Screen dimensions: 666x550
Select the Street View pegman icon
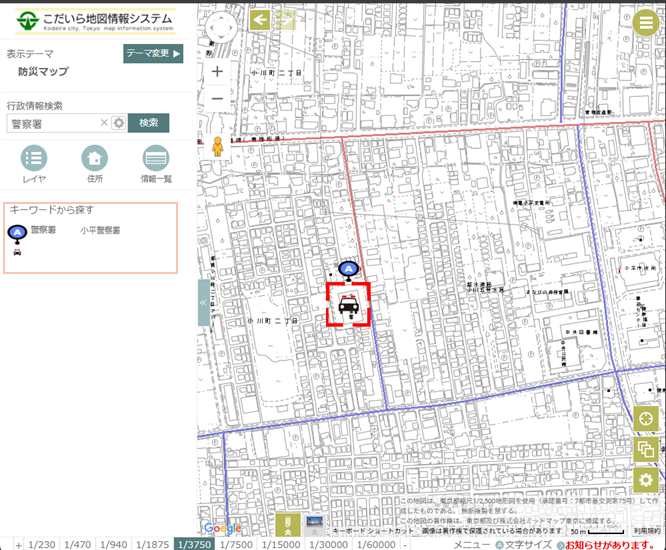coord(217,147)
